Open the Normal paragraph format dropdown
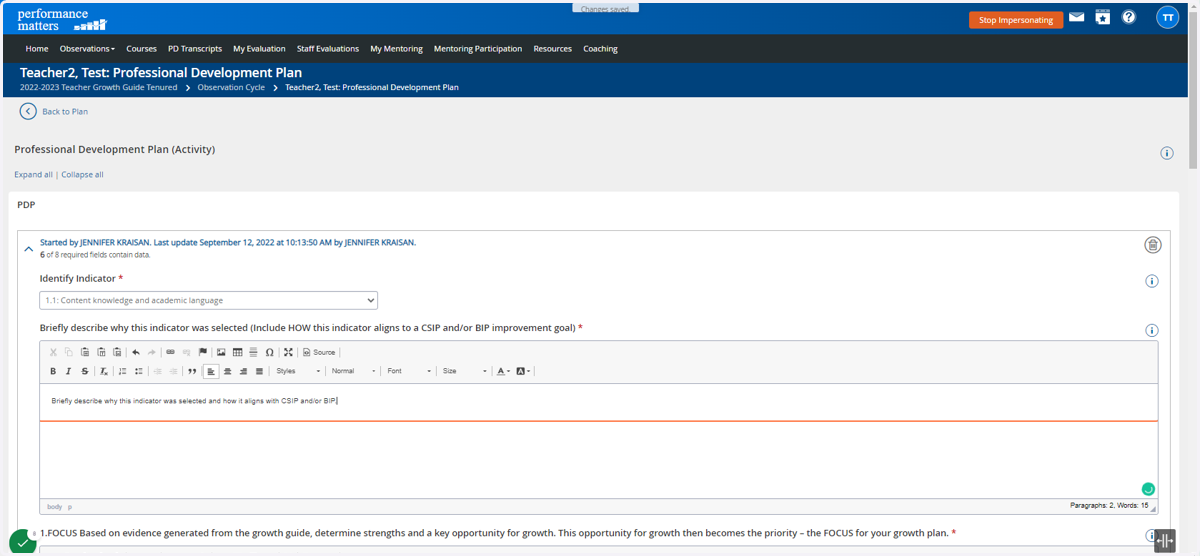 (x=353, y=371)
